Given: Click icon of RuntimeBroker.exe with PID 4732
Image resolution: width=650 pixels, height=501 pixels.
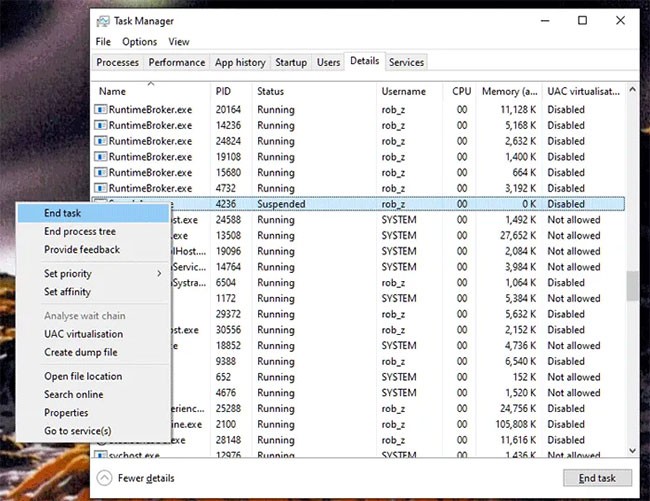Looking at the screenshot, I should 100,188.
